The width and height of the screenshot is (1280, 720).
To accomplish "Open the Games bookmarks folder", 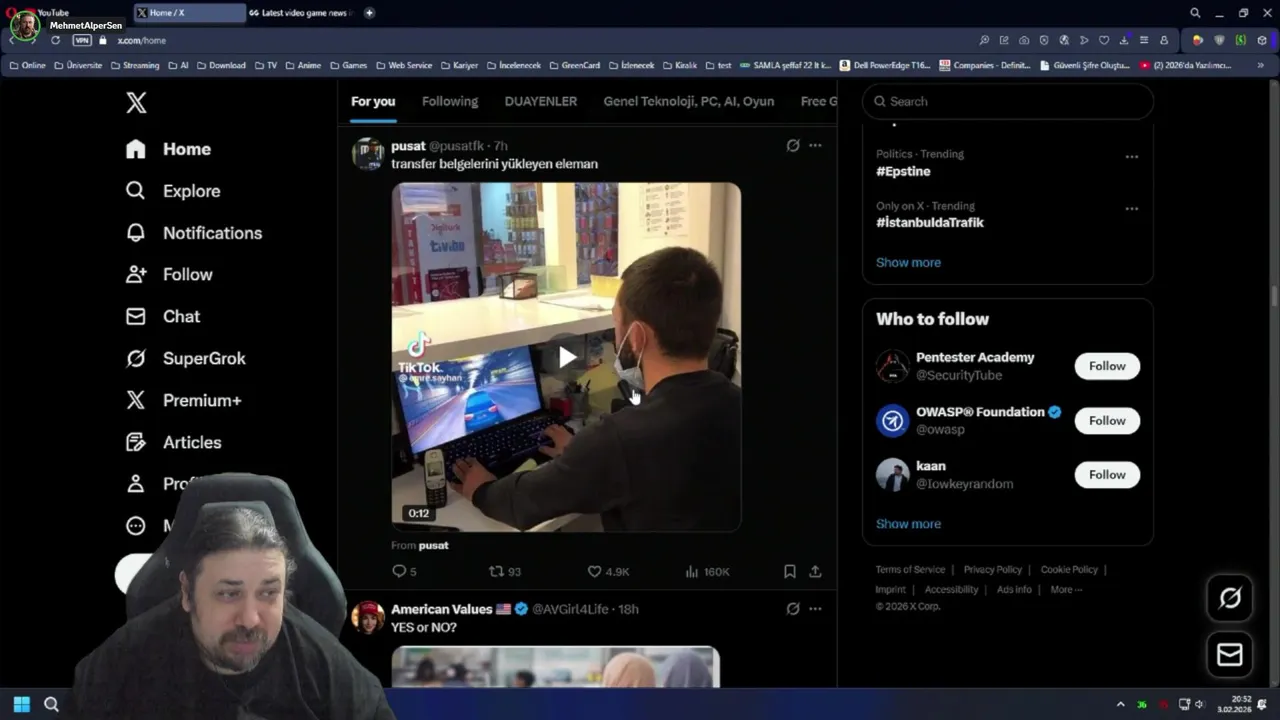I will tap(348, 66).
